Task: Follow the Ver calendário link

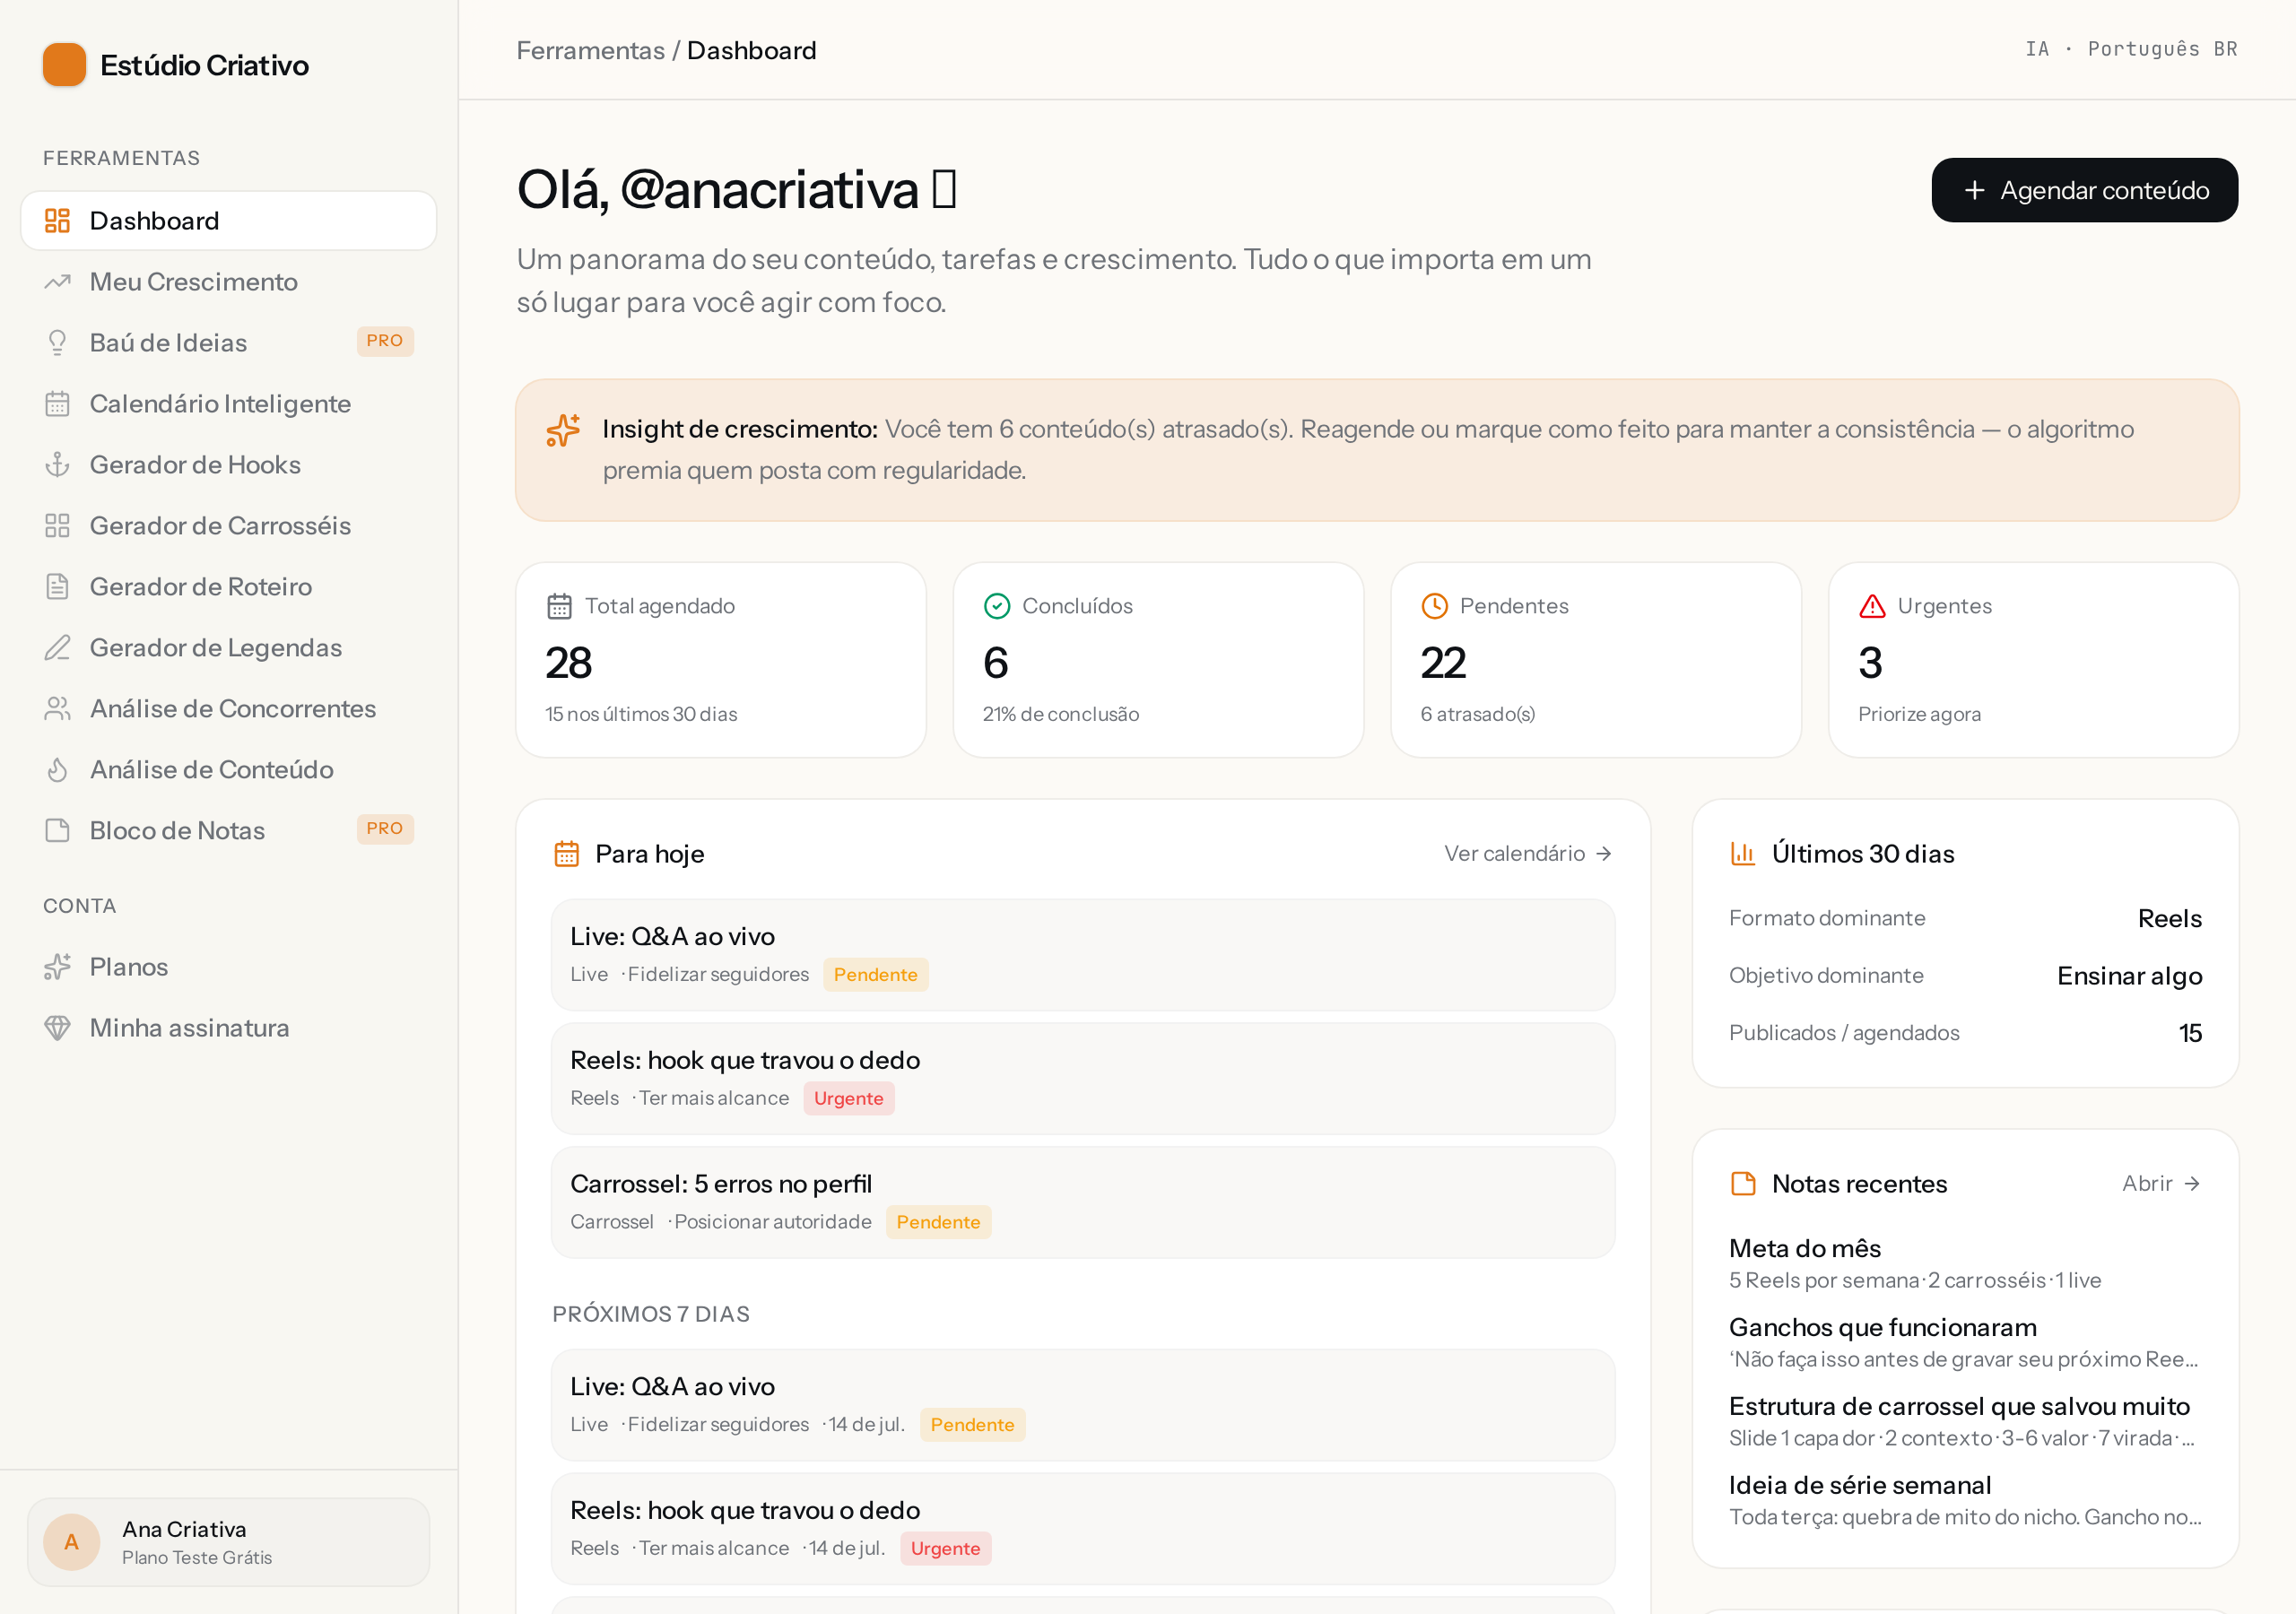Action: [x=1527, y=854]
